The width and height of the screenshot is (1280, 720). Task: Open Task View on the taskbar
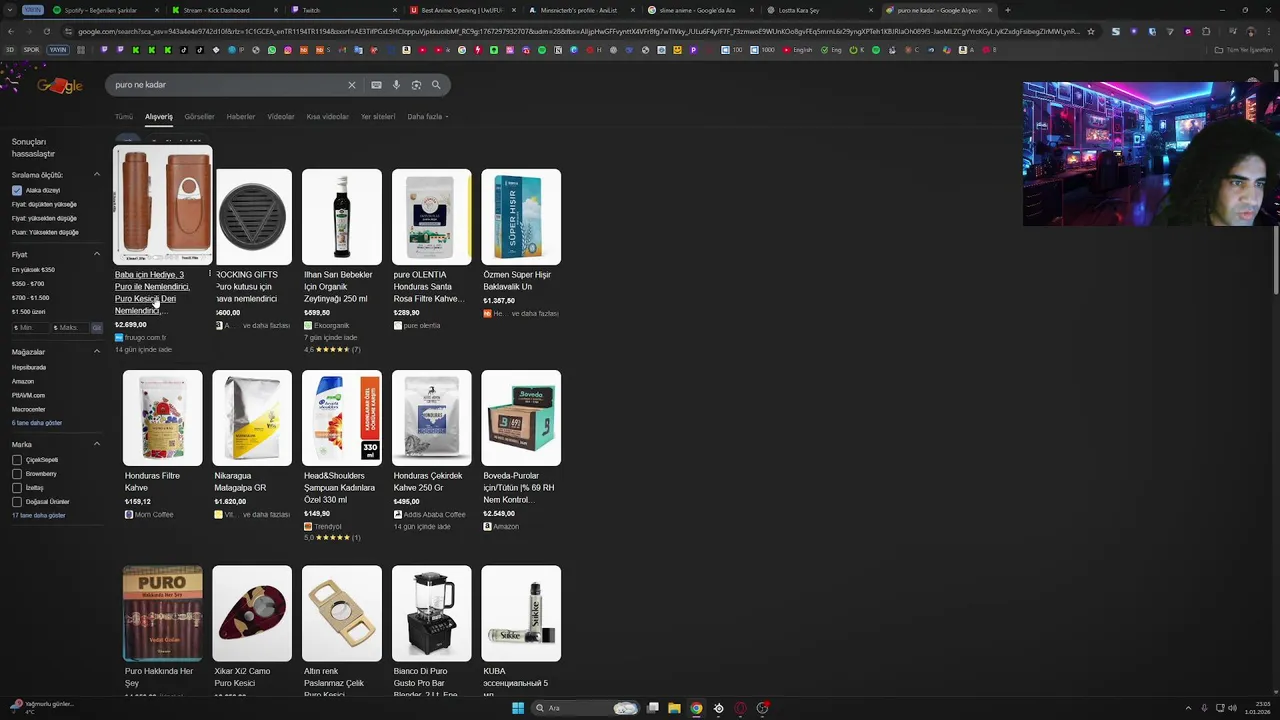coord(652,708)
